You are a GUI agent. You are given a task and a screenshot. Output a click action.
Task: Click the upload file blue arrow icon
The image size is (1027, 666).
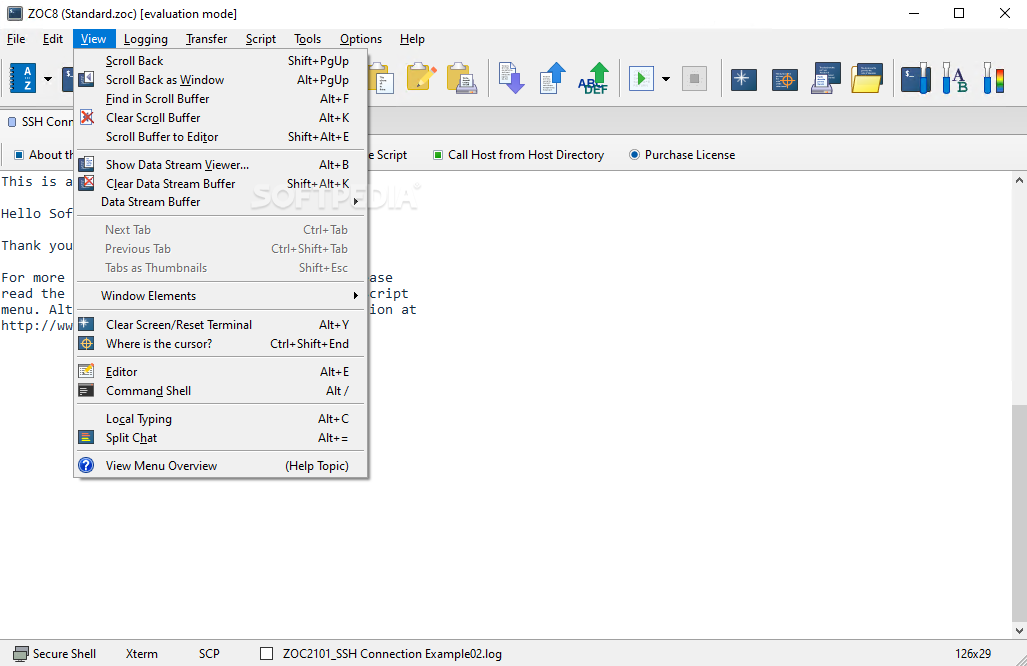pyautogui.click(x=553, y=79)
